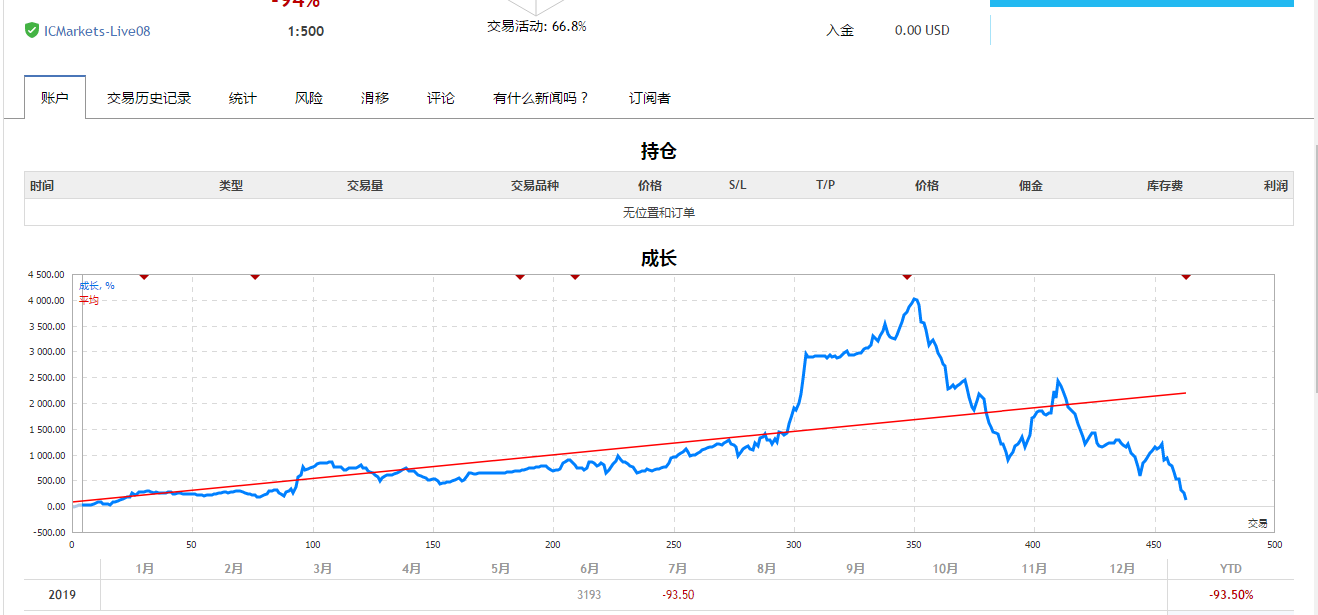The height and width of the screenshot is (615, 1318).
Task: Click the 9月 month column
Action: 856,569
